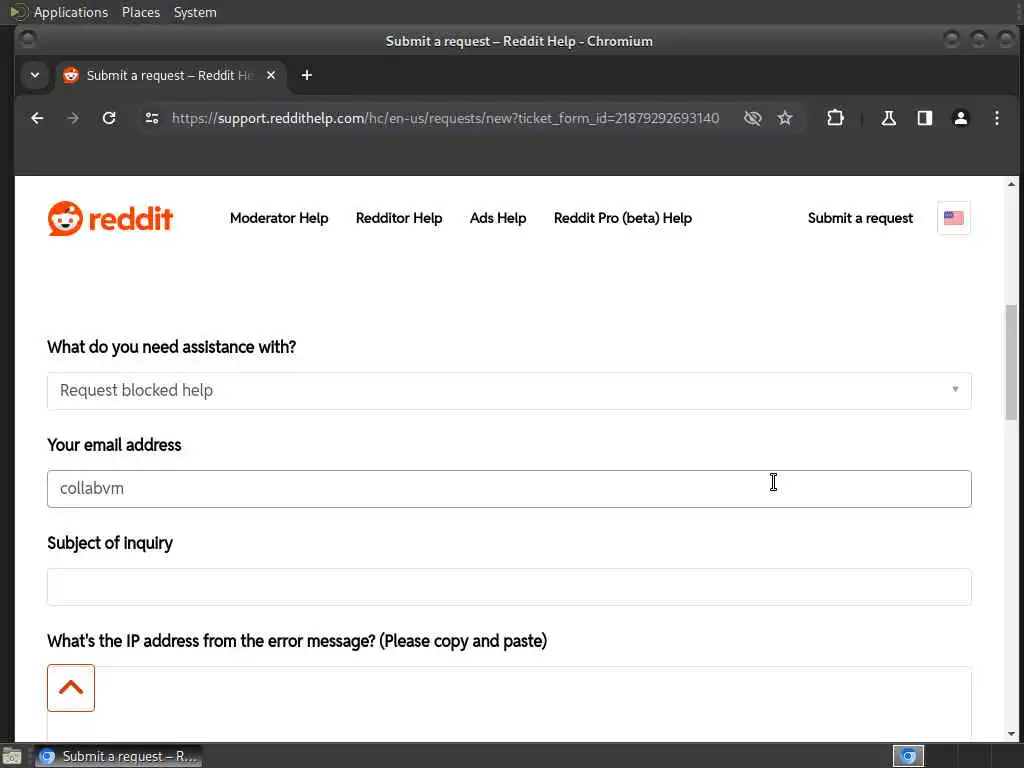The width and height of the screenshot is (1024, 768).
Task: Open the profile avatar icon
Action: point(961,118)
